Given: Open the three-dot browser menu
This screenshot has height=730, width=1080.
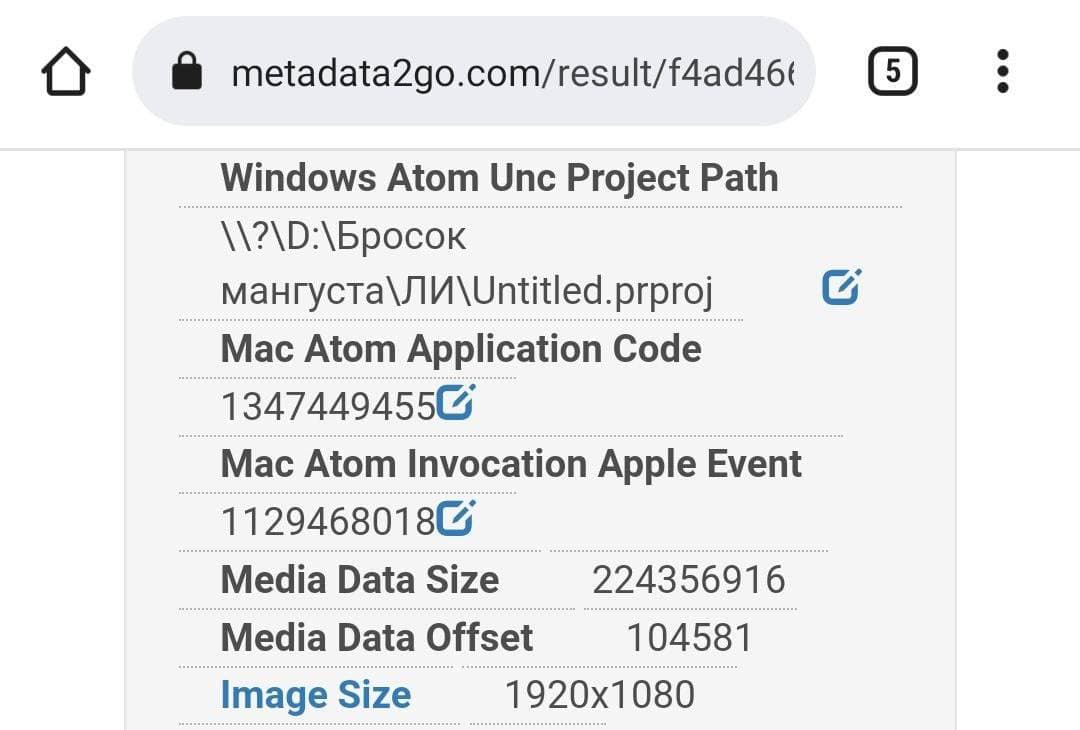Looking at the screenshot, I should [1003, 72].
